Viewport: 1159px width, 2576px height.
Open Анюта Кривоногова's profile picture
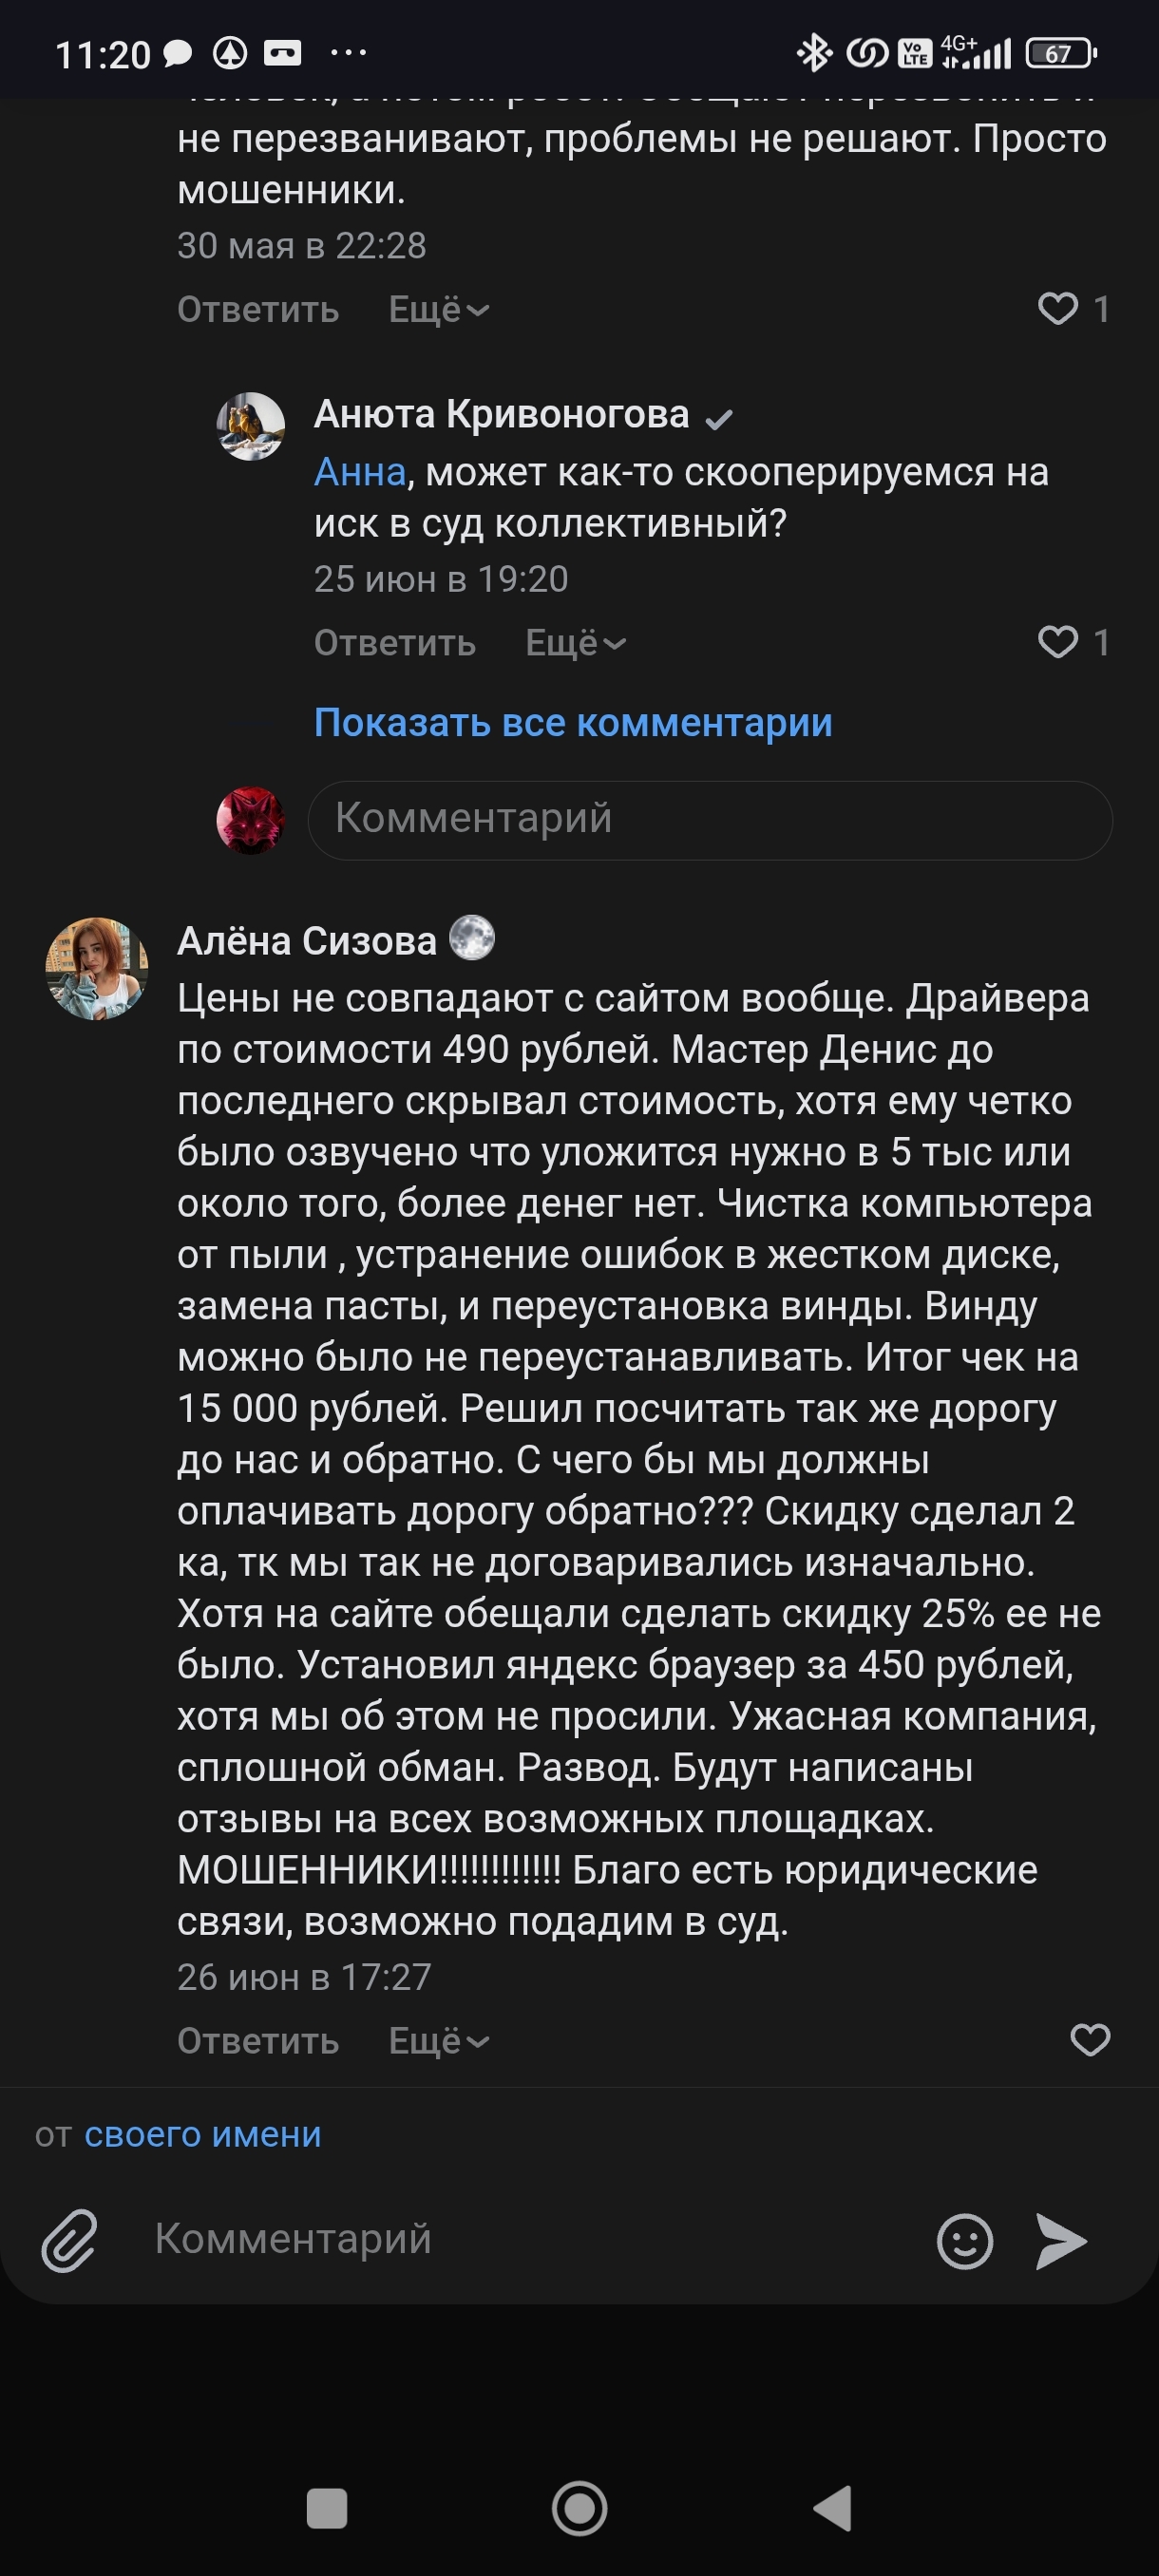click(x=251, y=426)
